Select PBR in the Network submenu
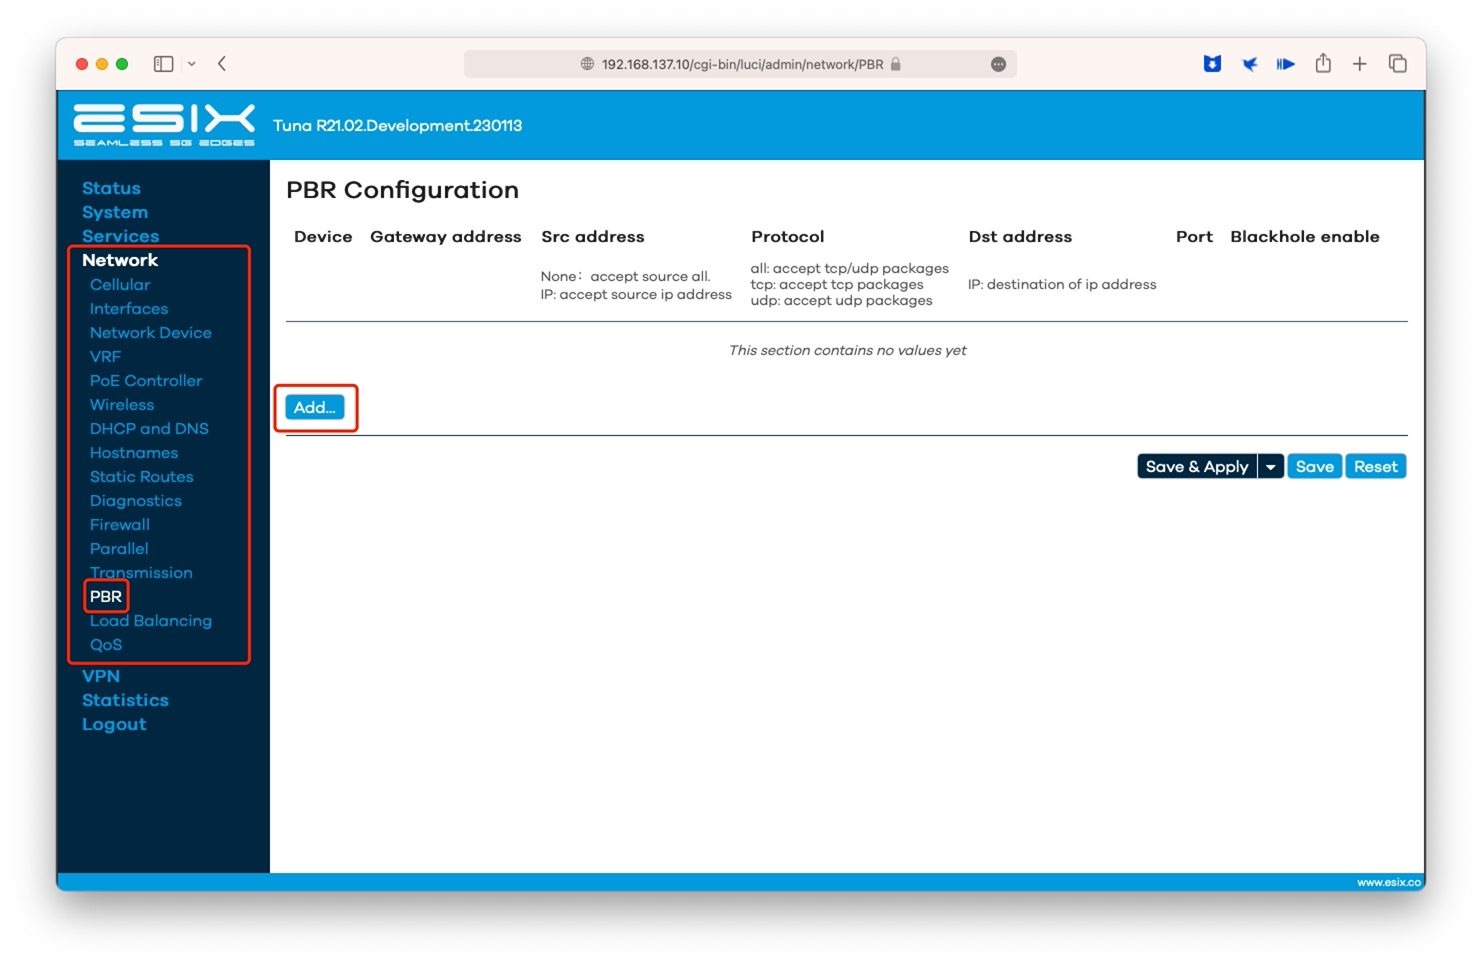The width and height of the screenshot is (1482, 965). (106, 597)
